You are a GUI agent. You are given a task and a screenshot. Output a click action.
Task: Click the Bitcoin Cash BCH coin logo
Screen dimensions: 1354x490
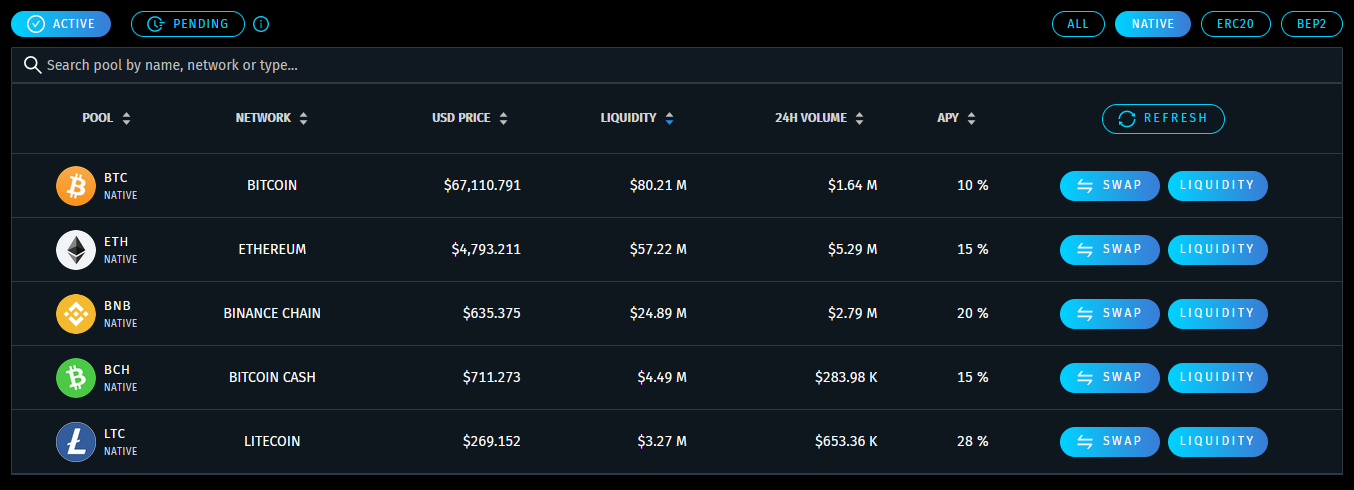(x=76, y=378)
